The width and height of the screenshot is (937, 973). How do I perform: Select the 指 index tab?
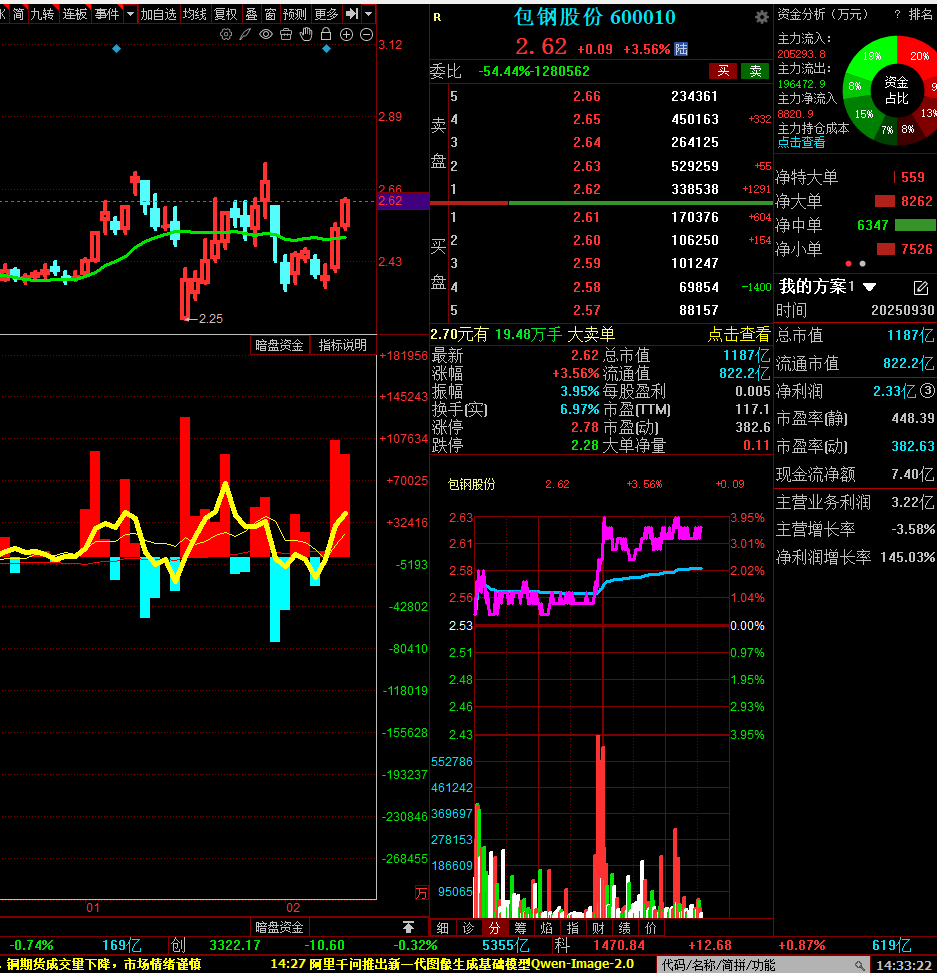(x=573, y=928)
